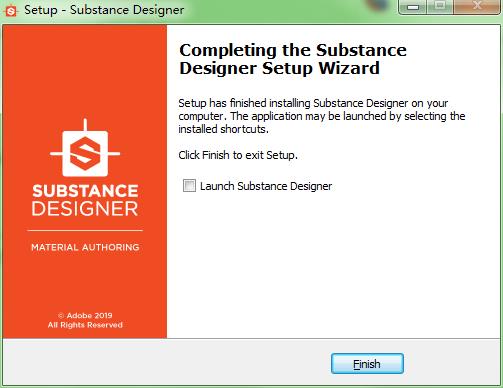Image resolution: width=503 pixels, height=388 pixels.
Task: Click the disabled maximize button
Action: coord(440,7)
